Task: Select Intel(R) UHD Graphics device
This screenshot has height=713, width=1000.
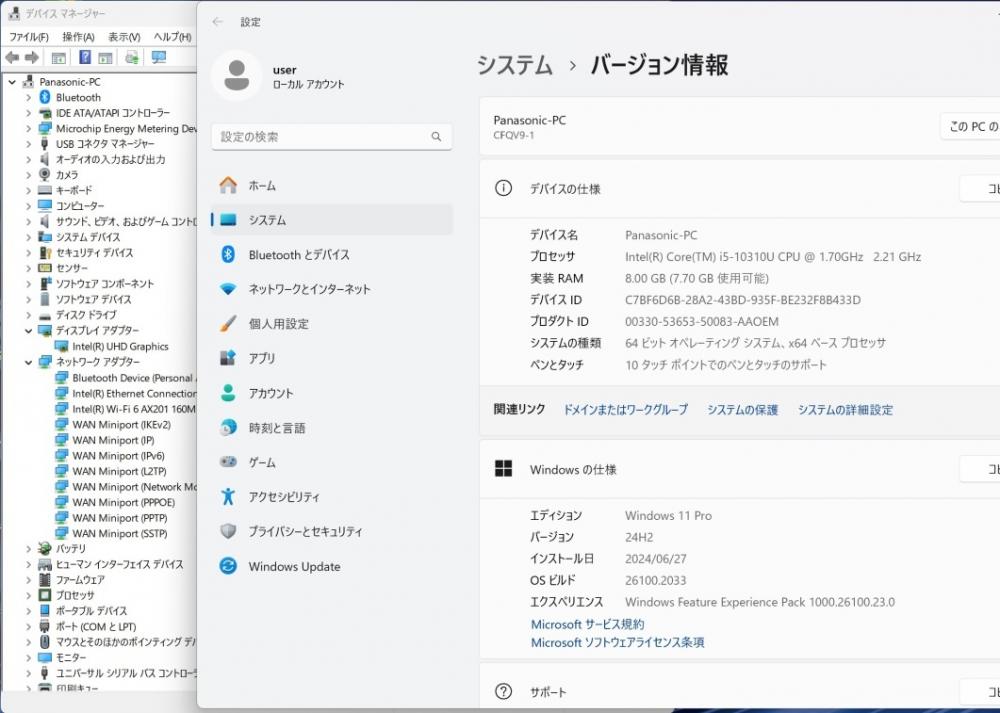Action: point(120,347)
